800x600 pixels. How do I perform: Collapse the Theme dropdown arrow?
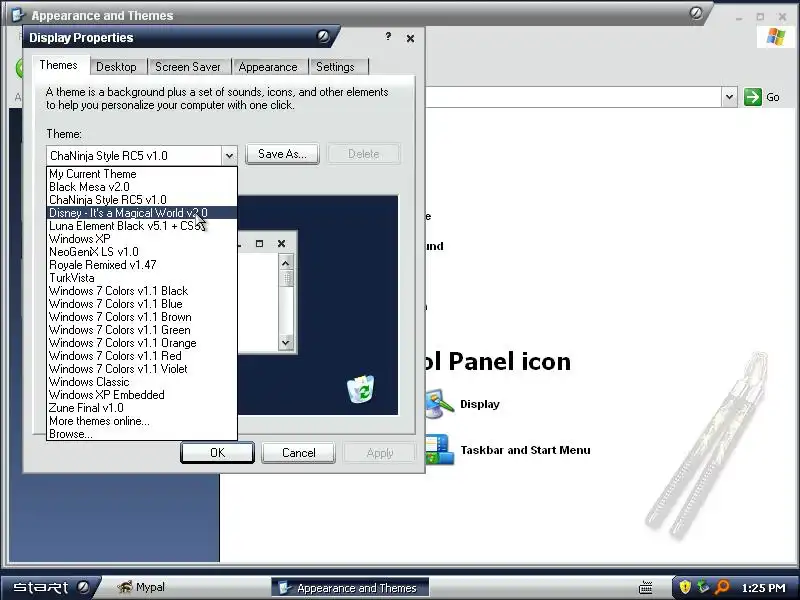pos(229,156)
